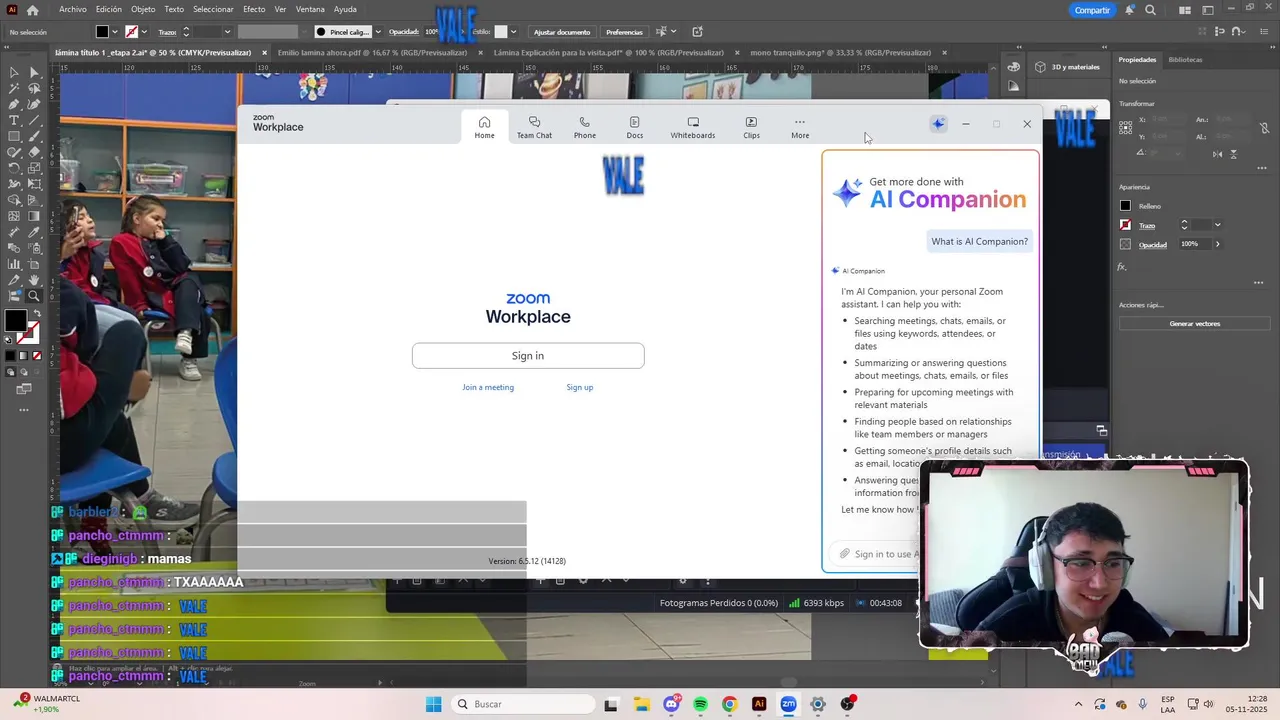
Task: Open Illustrator notifications bell
Action: pyautogui.click(x=1129, y=10)
